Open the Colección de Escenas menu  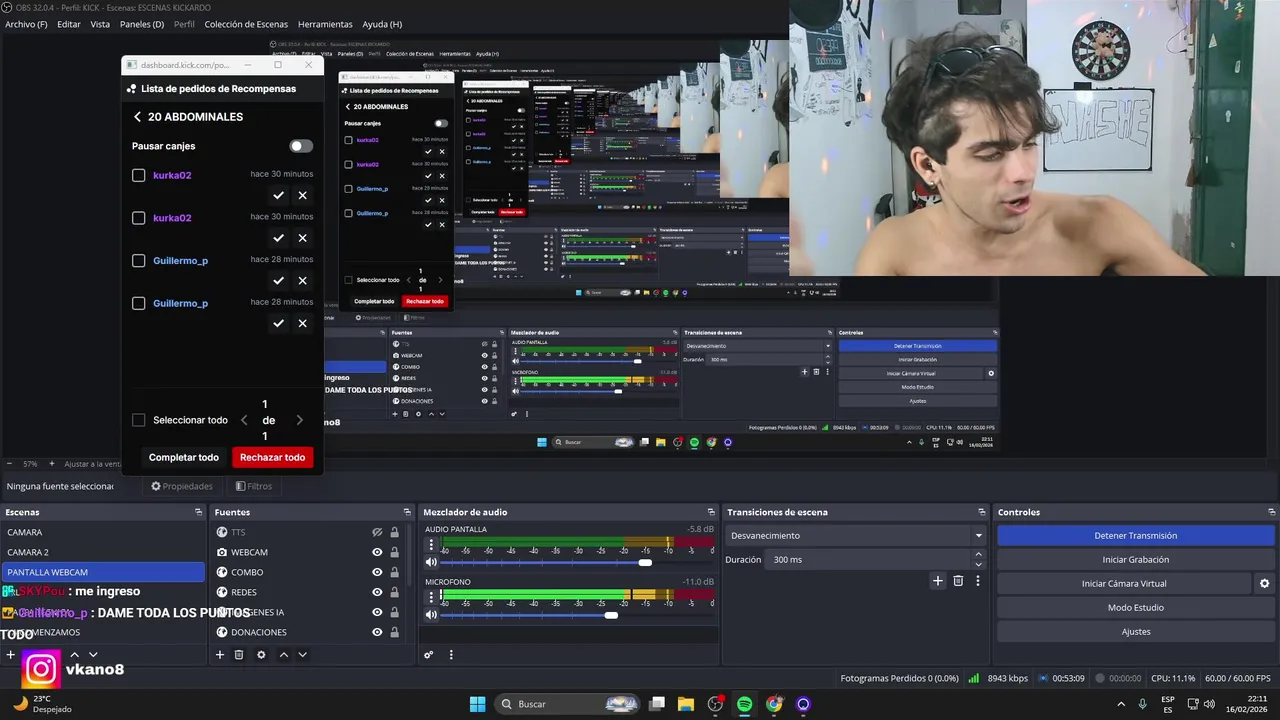pos(246,24)
